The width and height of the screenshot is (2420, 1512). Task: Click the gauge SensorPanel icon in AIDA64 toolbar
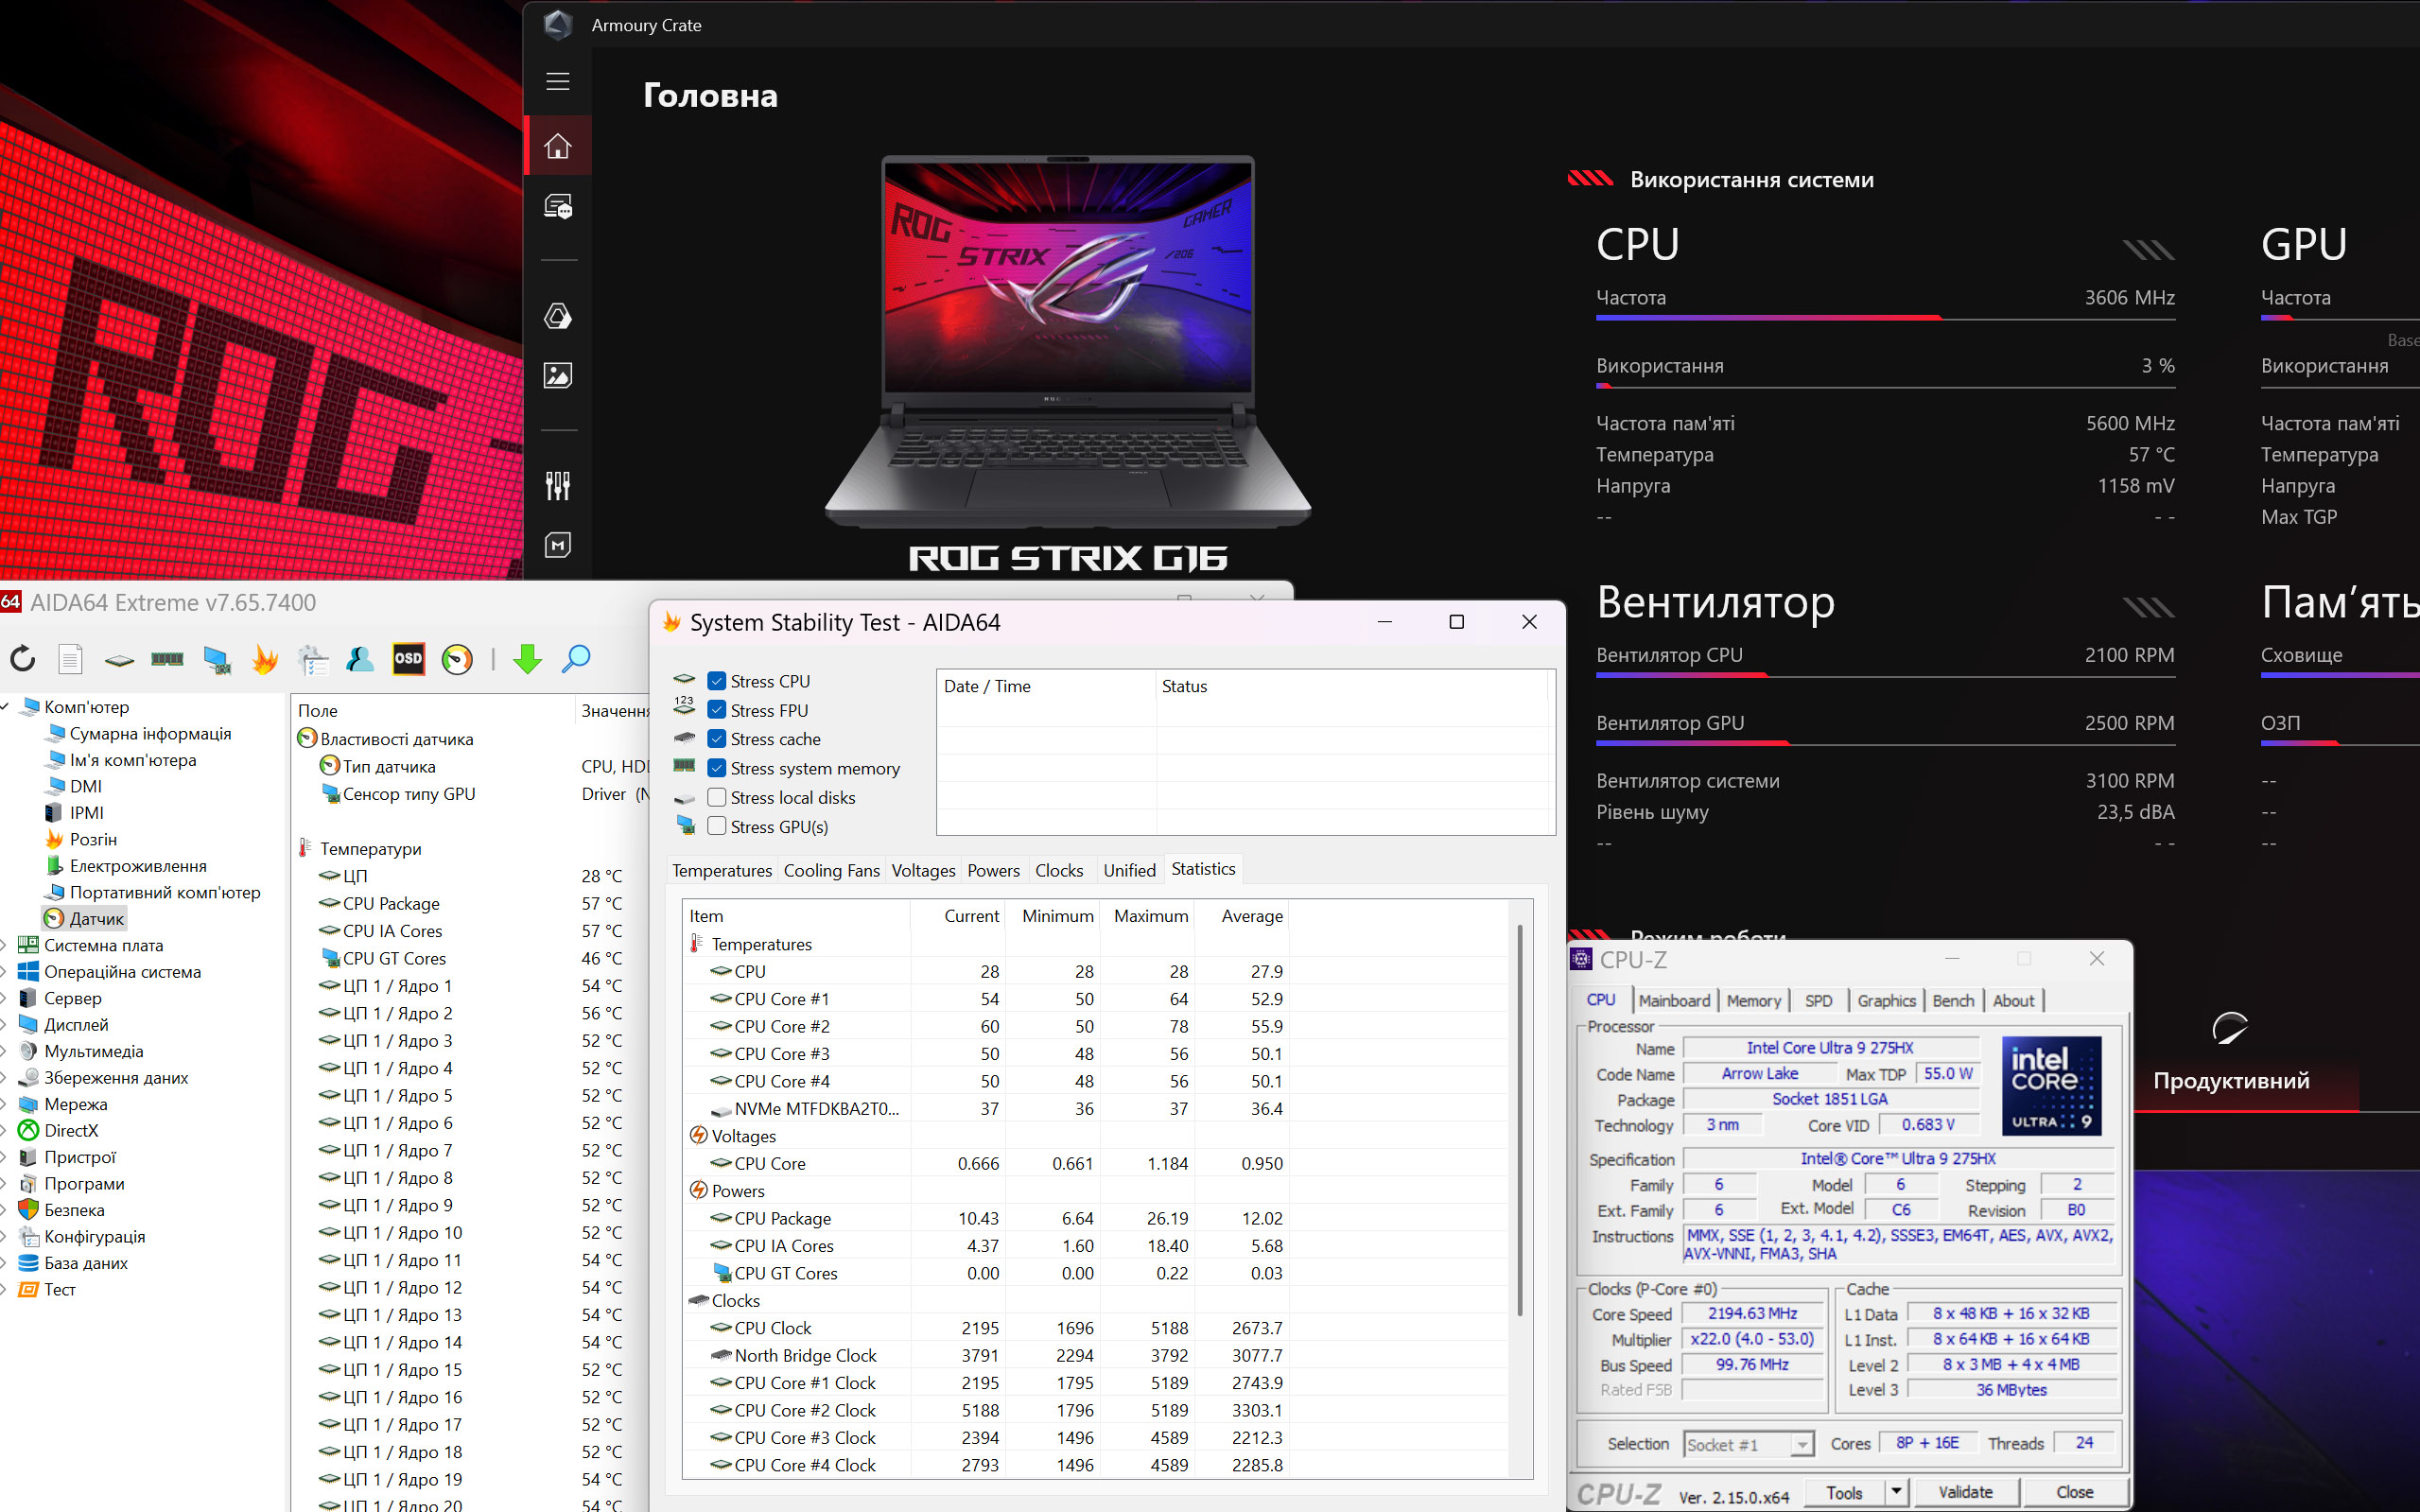[x=457, y=659]
